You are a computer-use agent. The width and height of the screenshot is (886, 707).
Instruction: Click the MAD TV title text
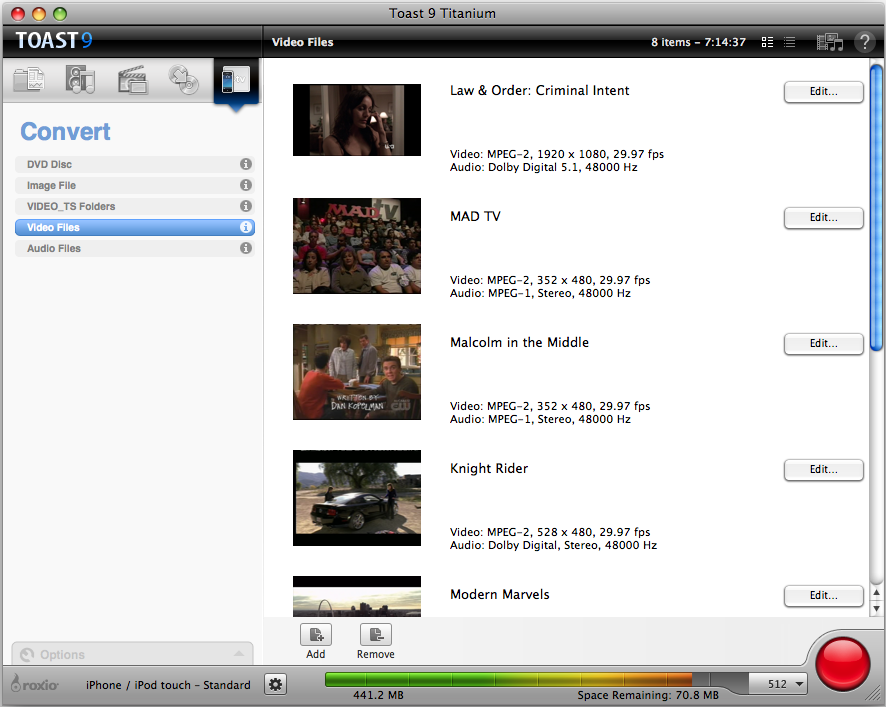[x=475, y=216]
